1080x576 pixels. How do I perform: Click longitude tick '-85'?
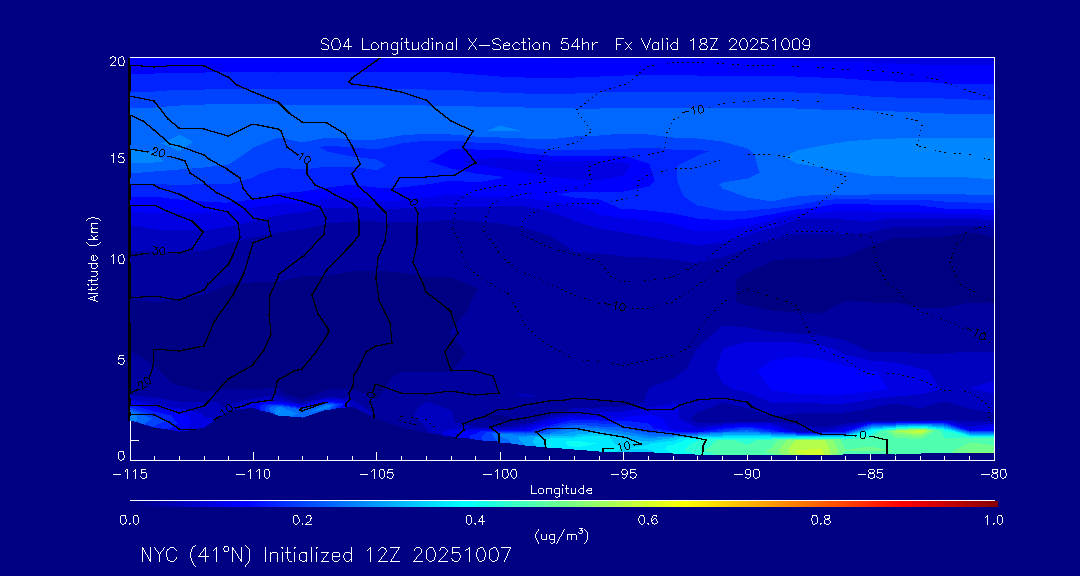(871, 474)
